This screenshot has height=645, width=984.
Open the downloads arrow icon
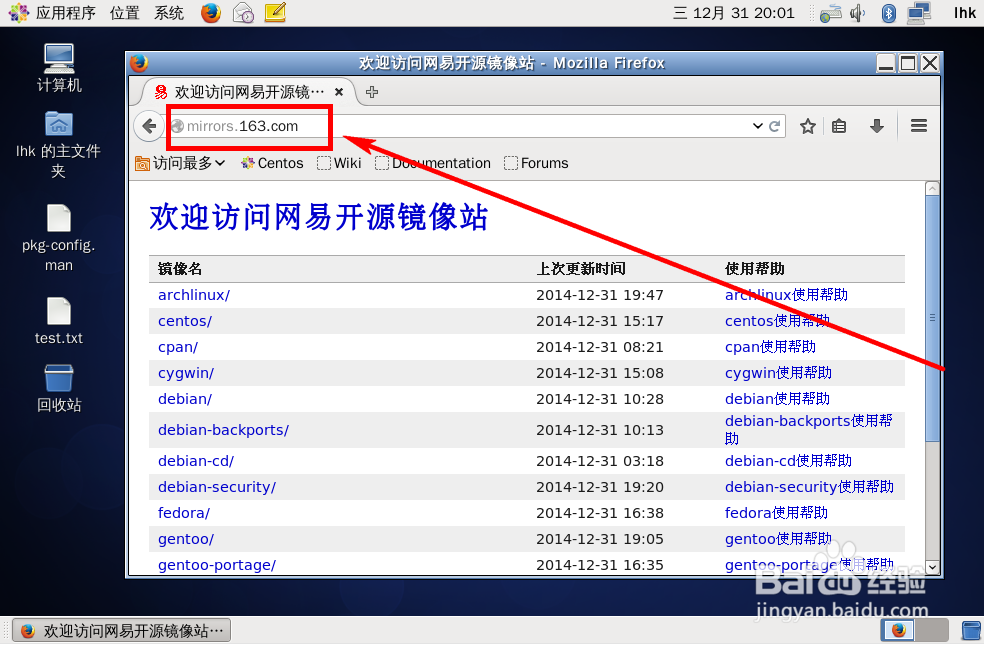point(877,126)
